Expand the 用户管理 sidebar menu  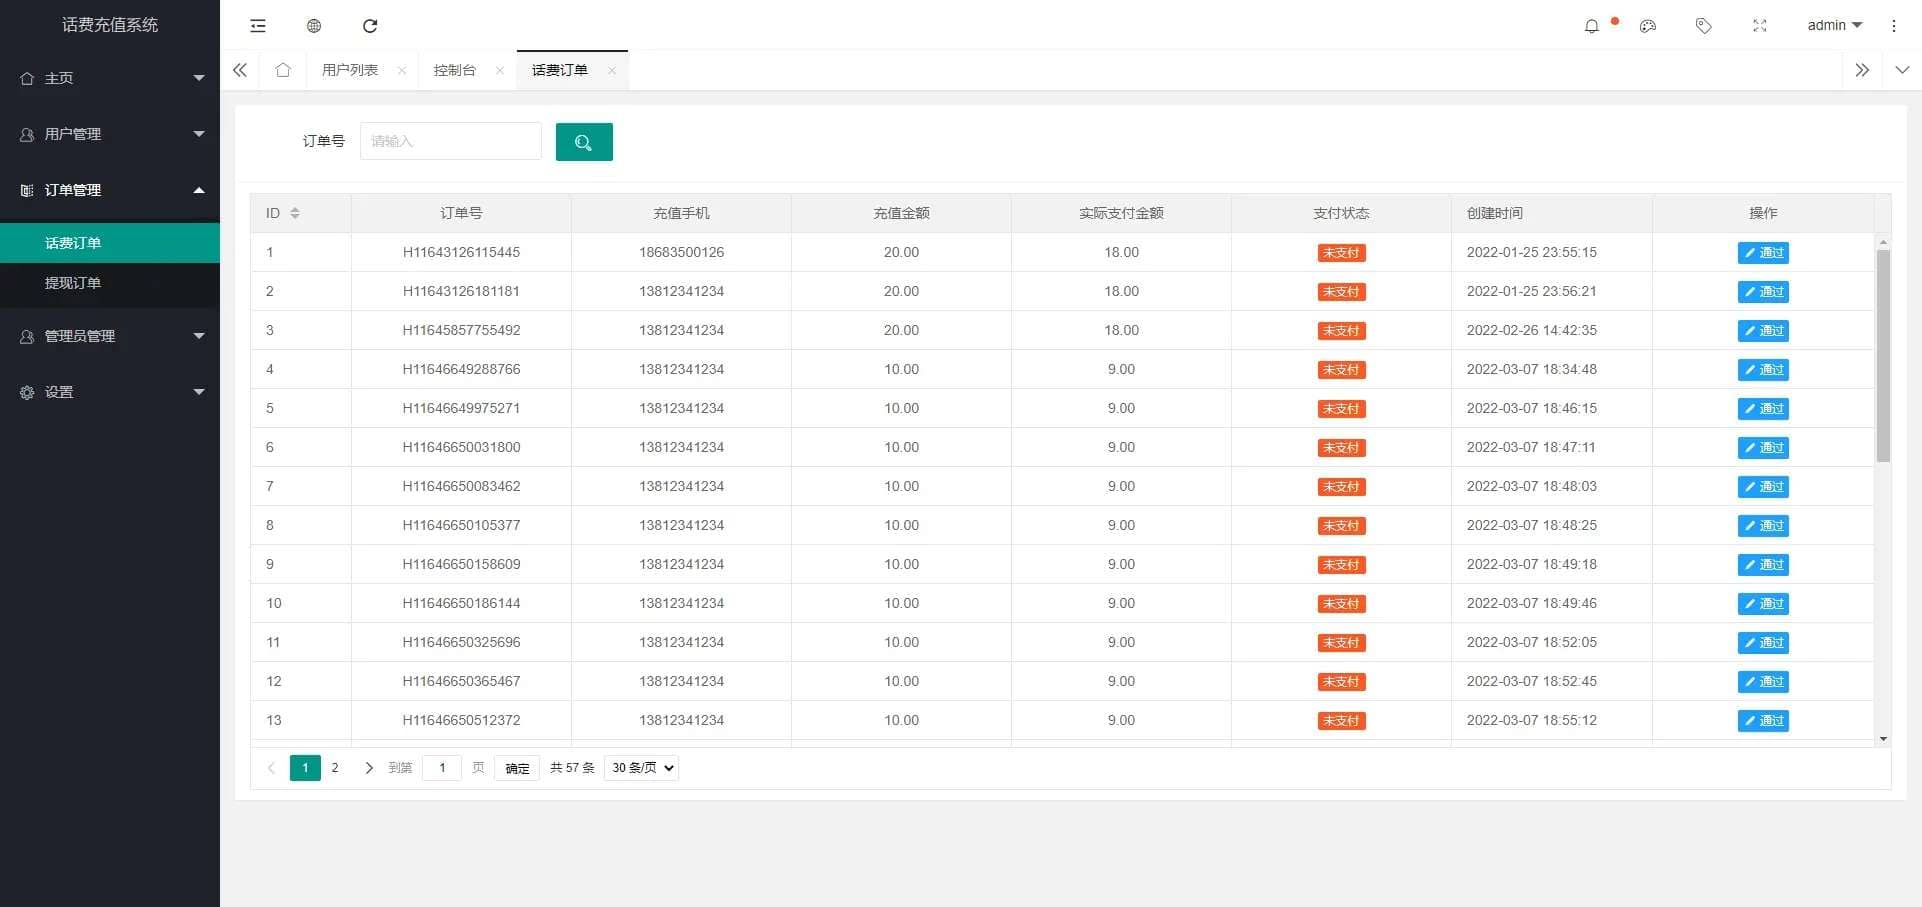tap(110, 134)
